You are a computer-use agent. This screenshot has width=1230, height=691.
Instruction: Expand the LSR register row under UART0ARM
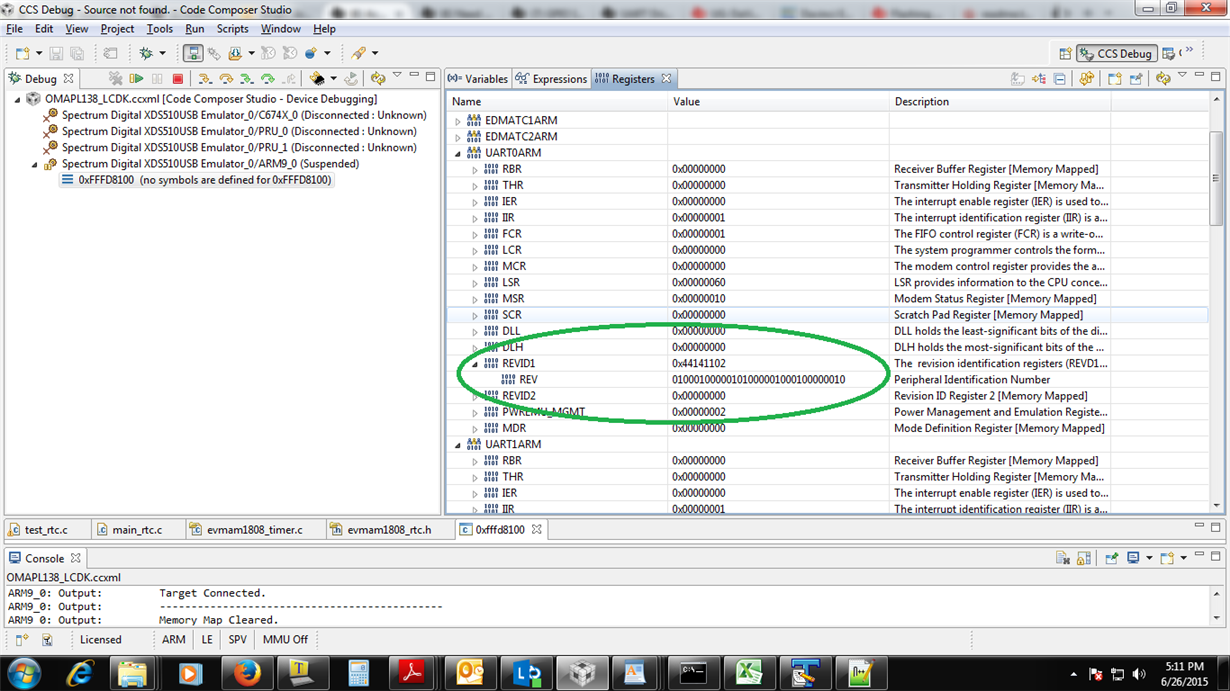(x=475, y=283)
